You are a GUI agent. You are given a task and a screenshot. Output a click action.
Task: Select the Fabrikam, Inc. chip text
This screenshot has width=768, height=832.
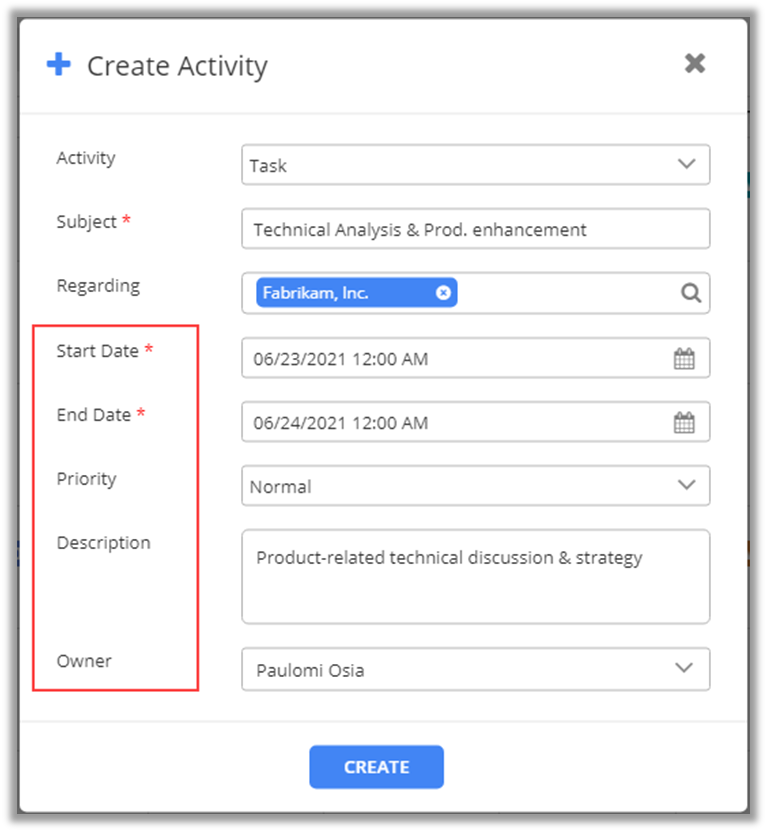[316, 293]
